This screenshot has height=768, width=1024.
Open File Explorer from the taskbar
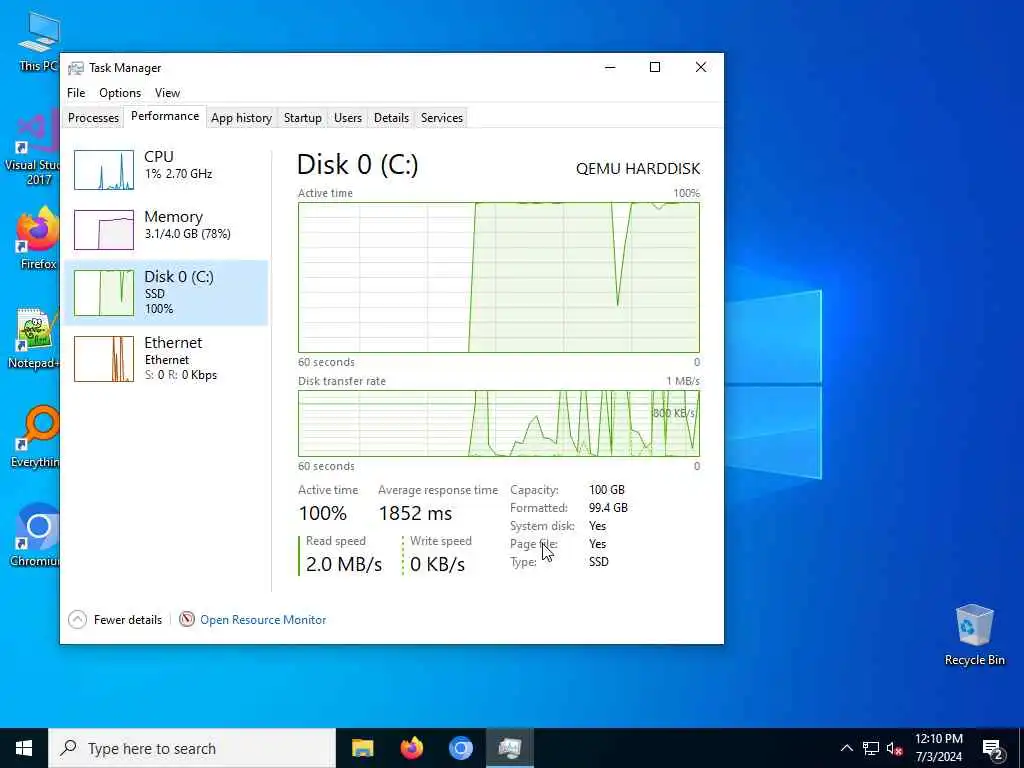click(362, 748)
